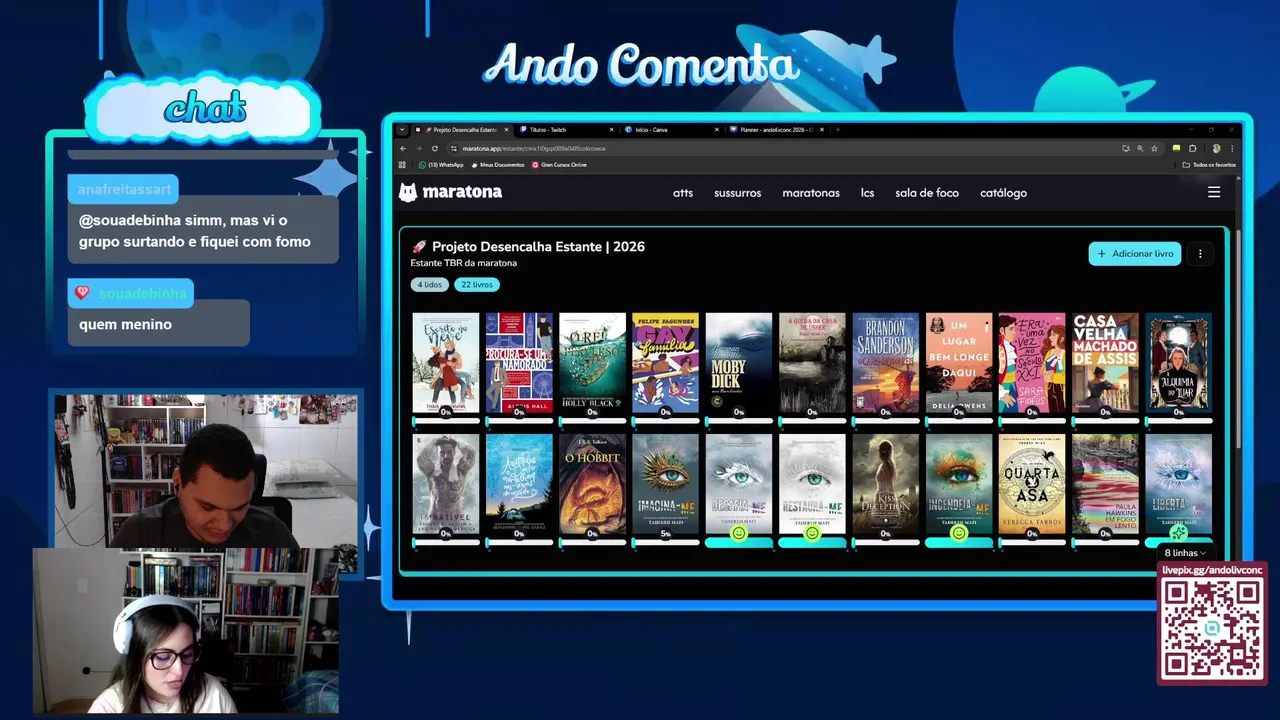The image size is (1280, 720).
Task: Close the Projeto Desencalha Estante tab
Action: tap(507, 129)
